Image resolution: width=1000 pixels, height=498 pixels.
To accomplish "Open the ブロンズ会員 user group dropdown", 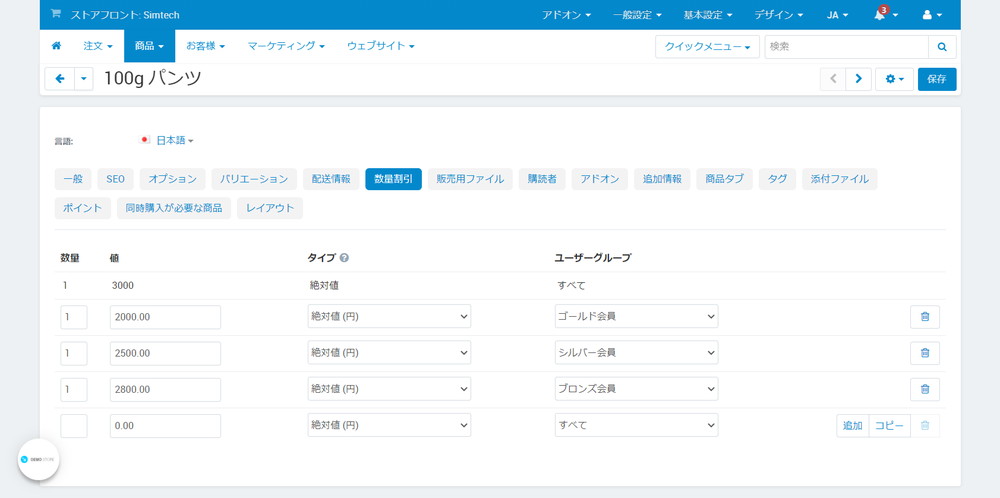I will [x=636, y=389].
